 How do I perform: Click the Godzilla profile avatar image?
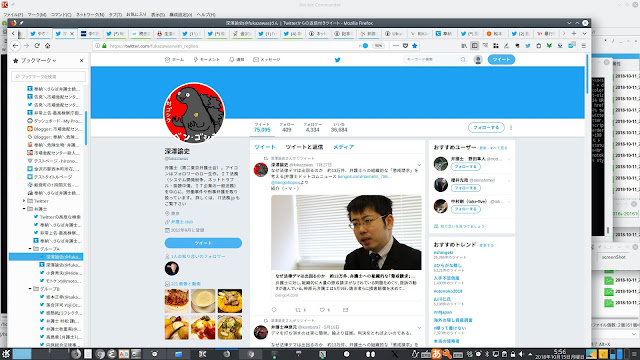pos(194,113)
